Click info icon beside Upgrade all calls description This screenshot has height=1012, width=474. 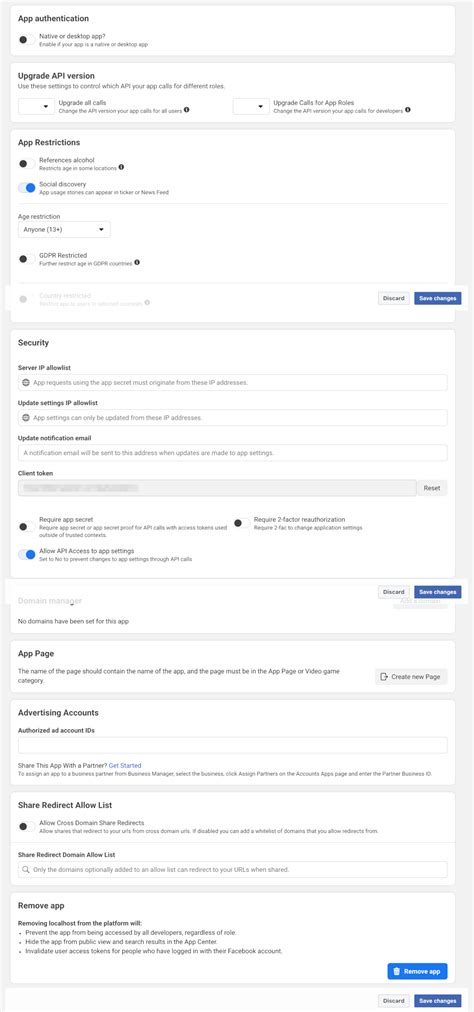[x=187, y=110]
